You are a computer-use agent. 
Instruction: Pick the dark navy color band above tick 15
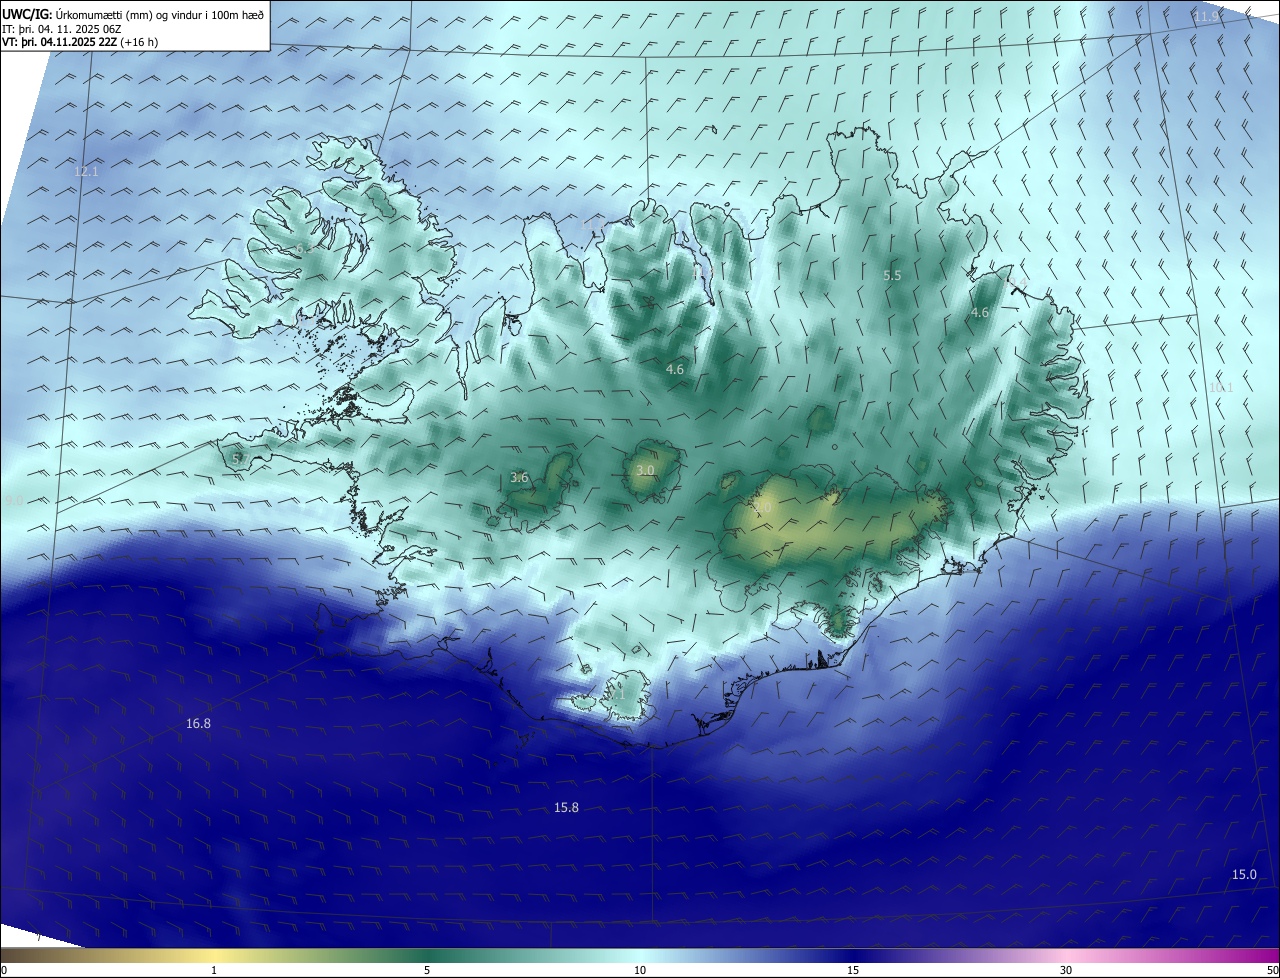pos(853,955)
